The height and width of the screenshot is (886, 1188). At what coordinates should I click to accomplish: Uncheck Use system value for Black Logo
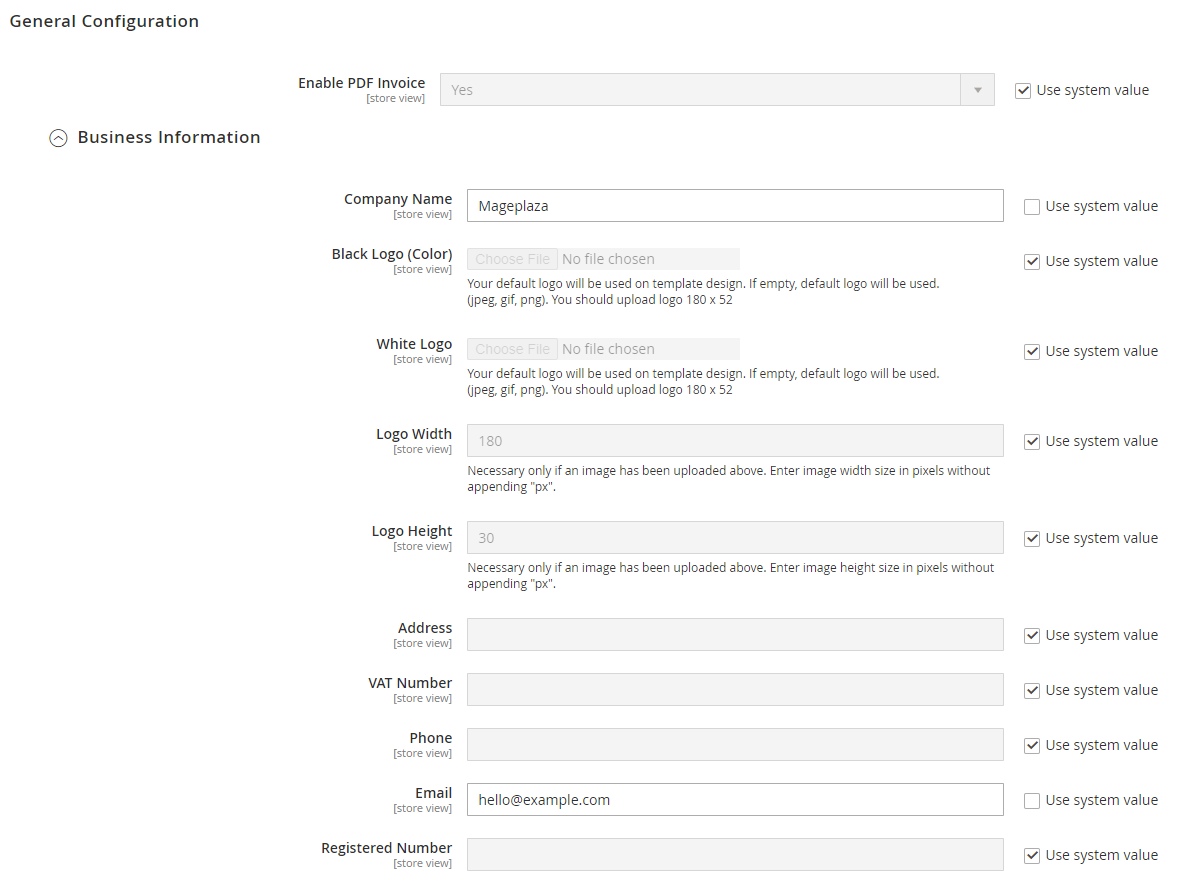(1032, 262)
